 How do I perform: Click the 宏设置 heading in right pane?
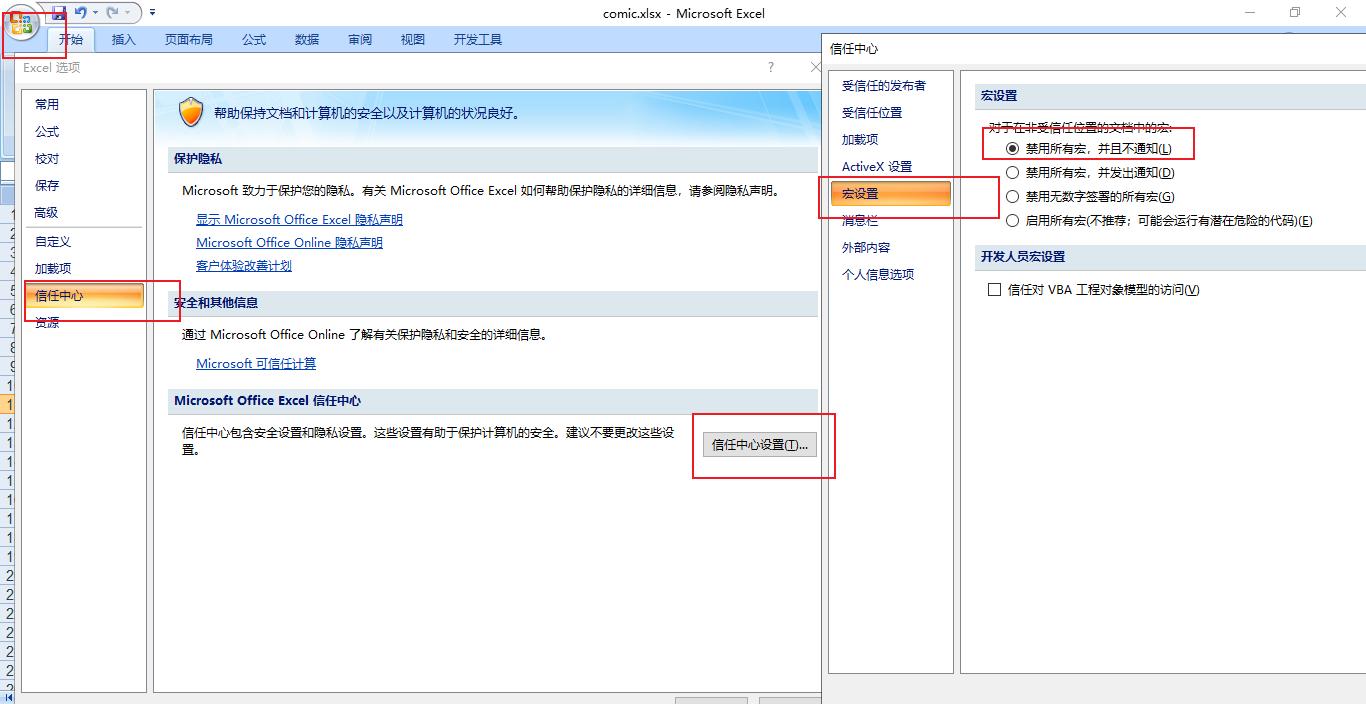click(999, 96)
